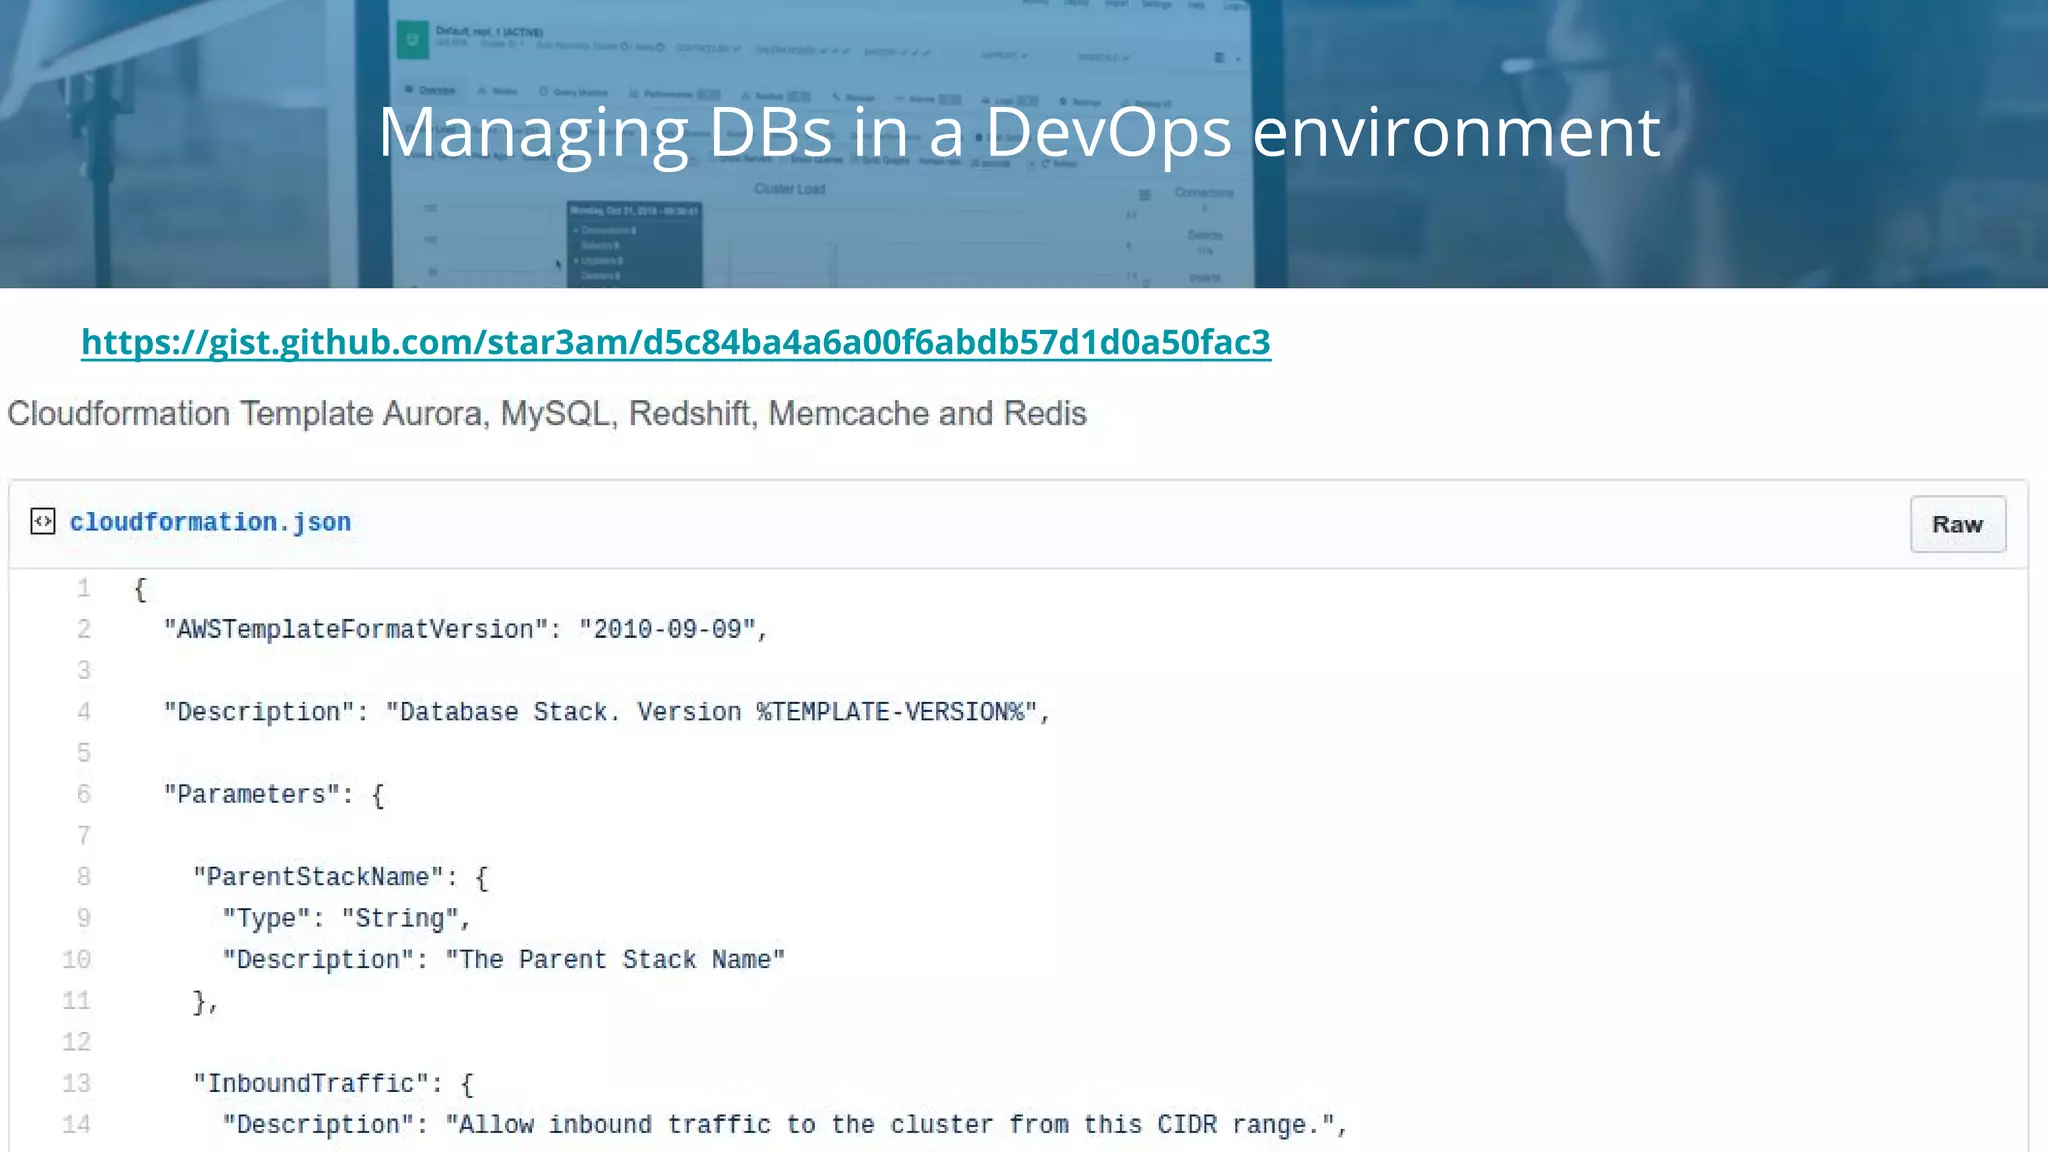Image resolution: width=2048 pixels, height=1152 pixels.
Task: Click The Parent Stack Name description line
Action: [504, 960]
